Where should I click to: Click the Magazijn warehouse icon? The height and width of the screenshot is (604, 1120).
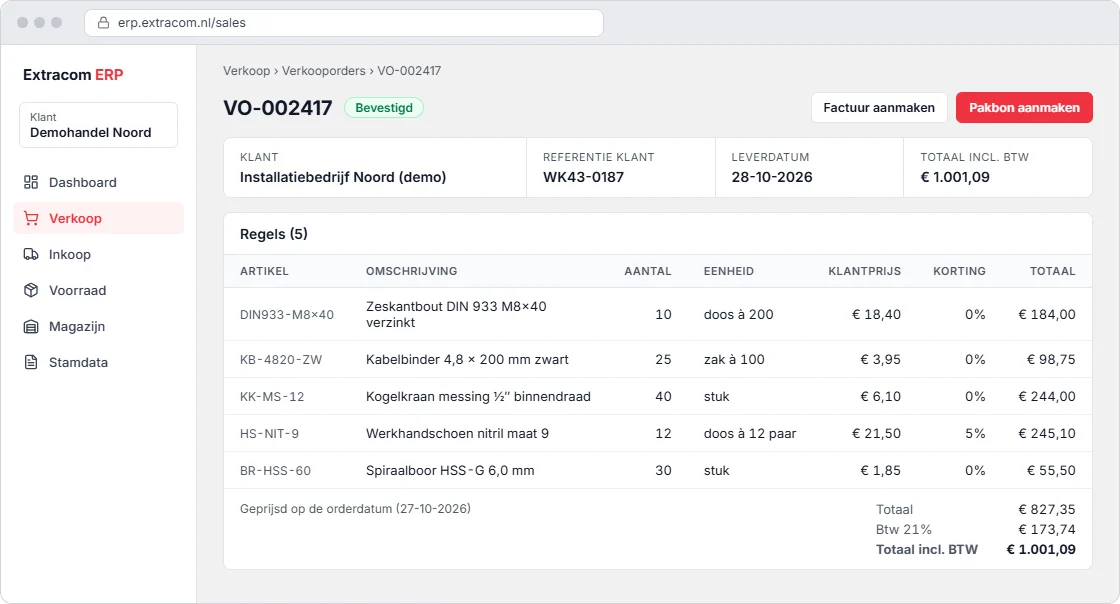click(x=31, y=326)
